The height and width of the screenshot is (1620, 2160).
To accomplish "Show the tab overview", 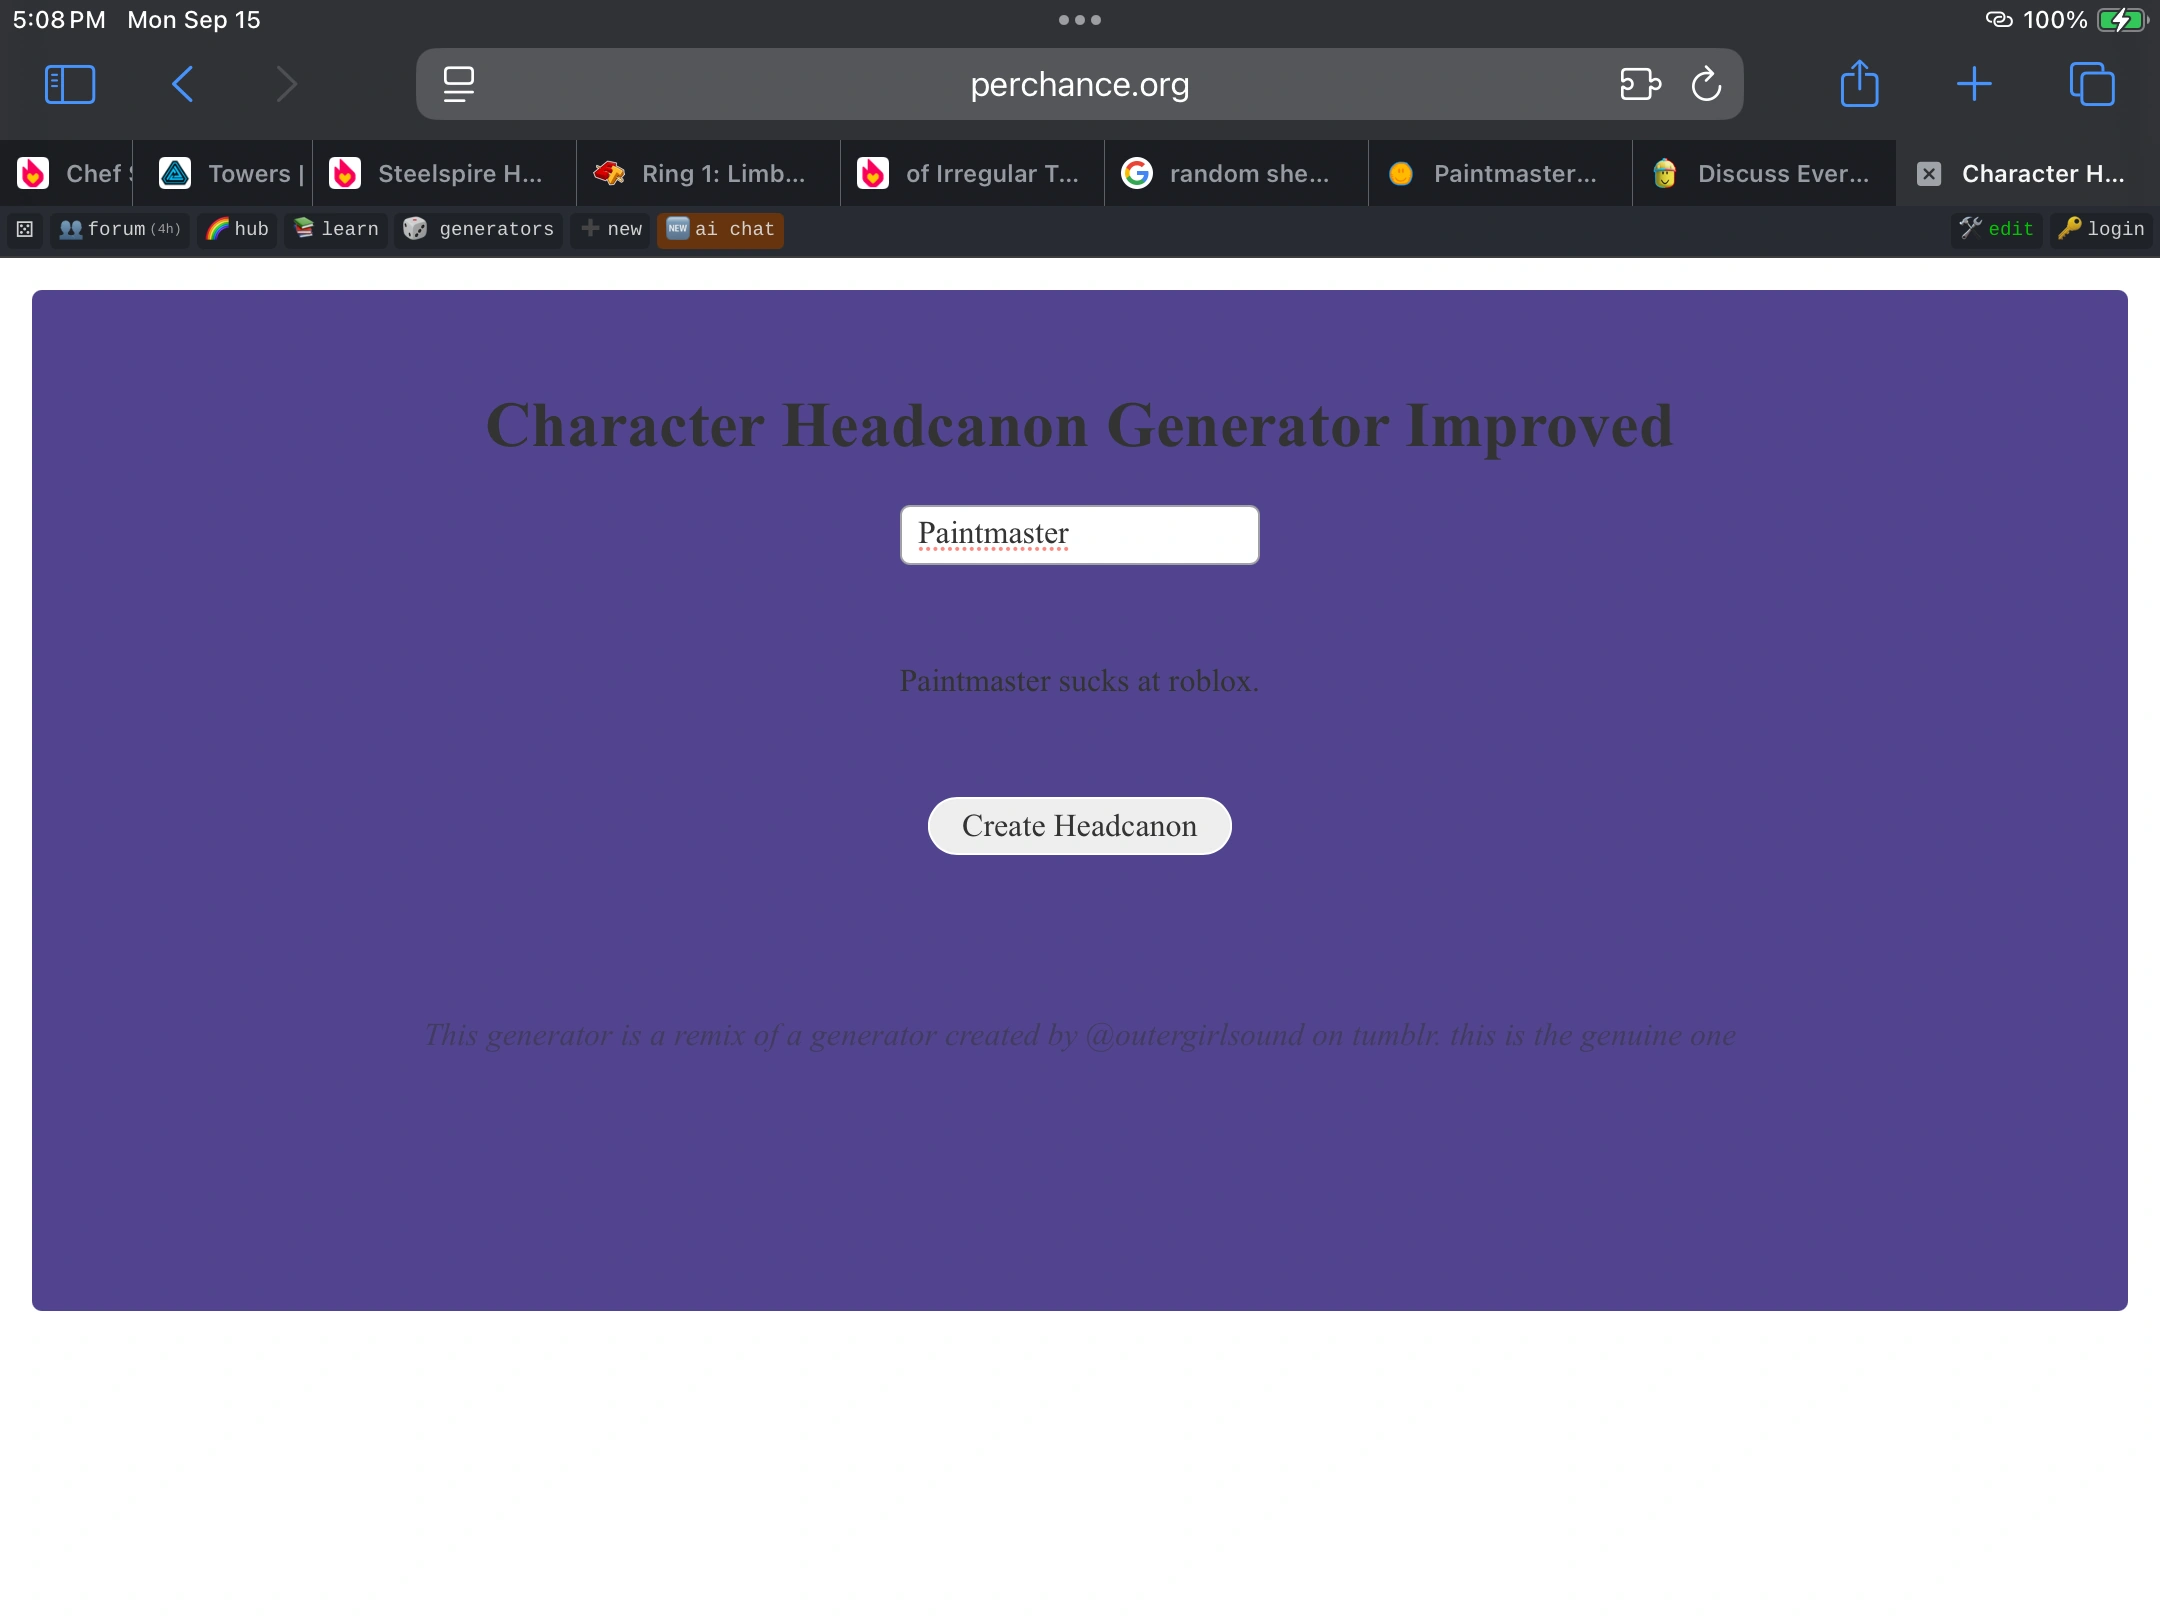I will pos(2091,84).
